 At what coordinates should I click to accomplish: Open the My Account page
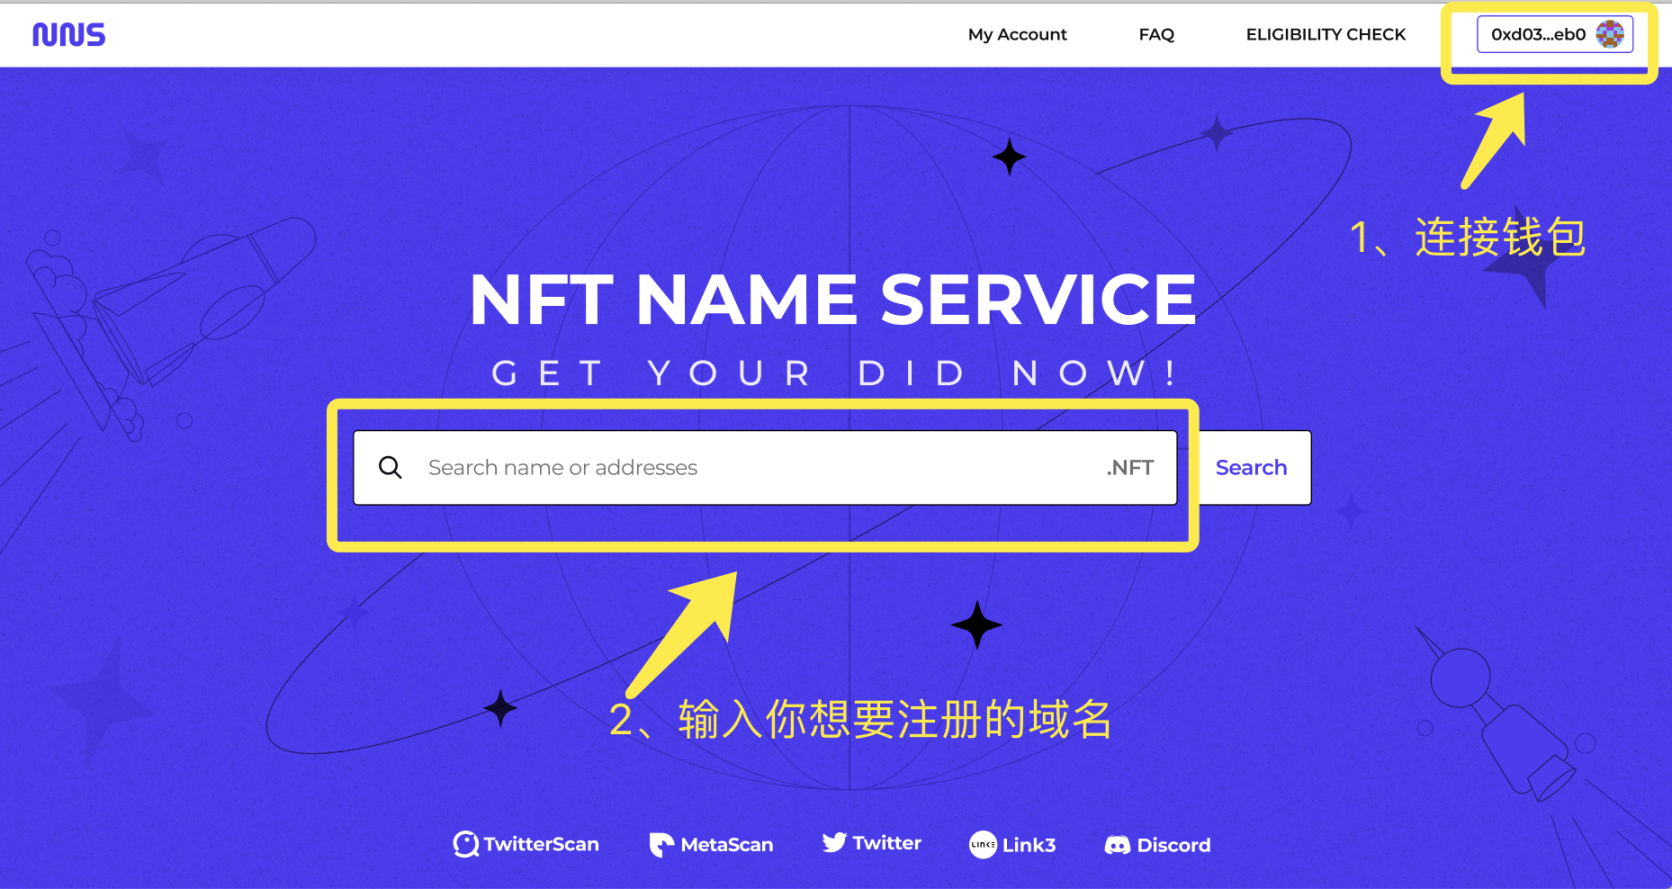(1017, 35)
